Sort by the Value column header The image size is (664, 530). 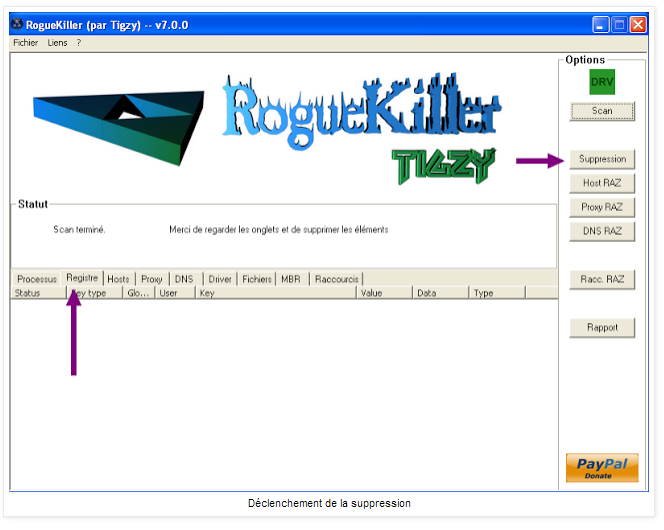pyautogui.click(x=384, y=293)
